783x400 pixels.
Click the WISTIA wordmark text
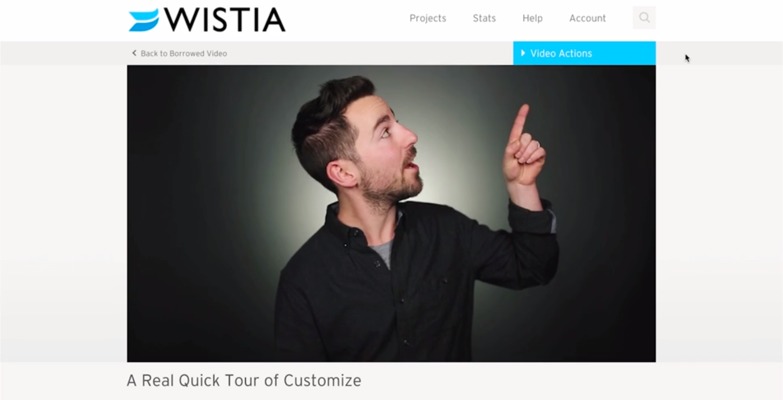225,20
